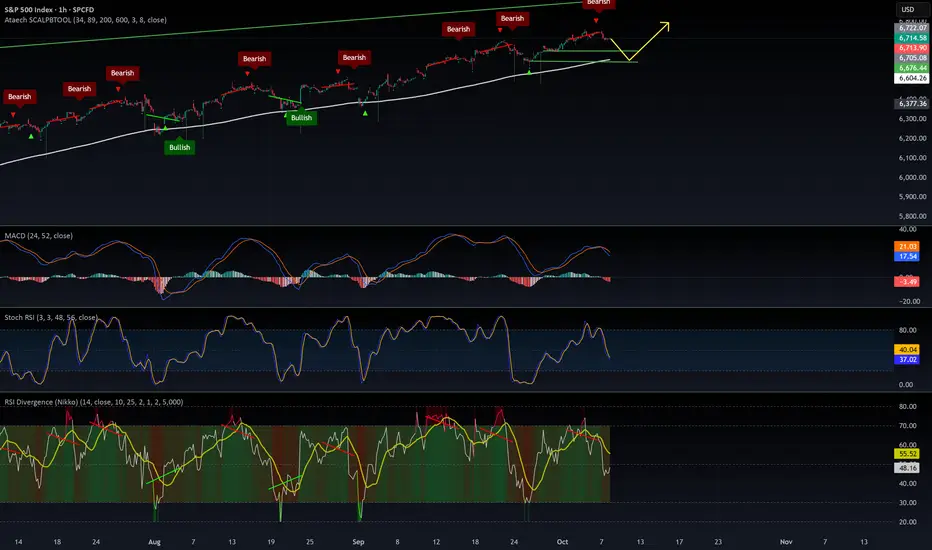Click the Sep label on time axis
The width and height of the screenshot is (932, 550).
coord(358,542)
